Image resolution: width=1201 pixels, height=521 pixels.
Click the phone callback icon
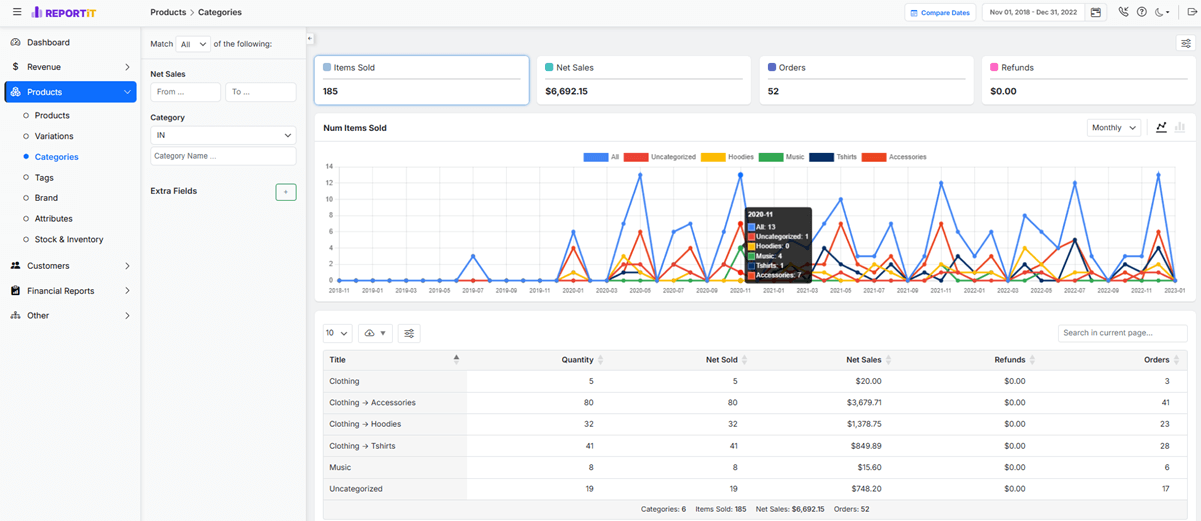pyautogui.click(x=1124, y=13)
